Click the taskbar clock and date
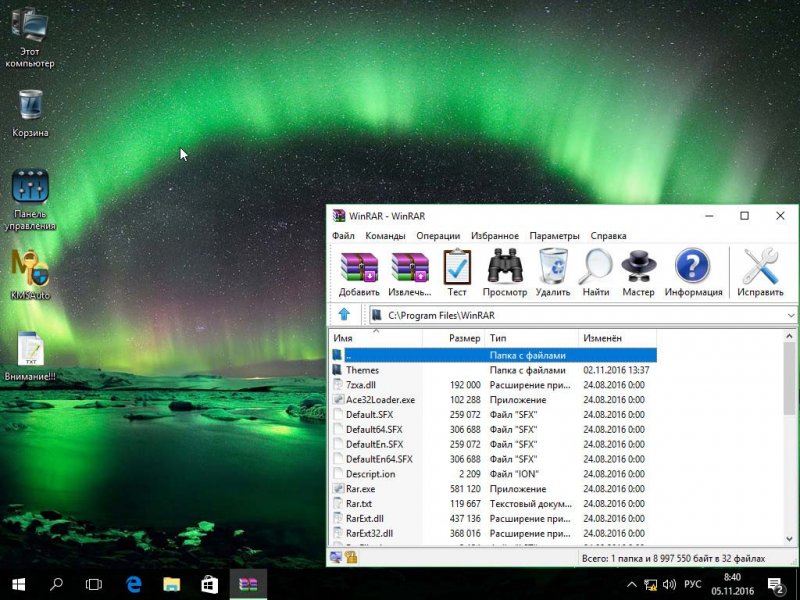The width and height of the screenshot is (800, 600). 732,585
